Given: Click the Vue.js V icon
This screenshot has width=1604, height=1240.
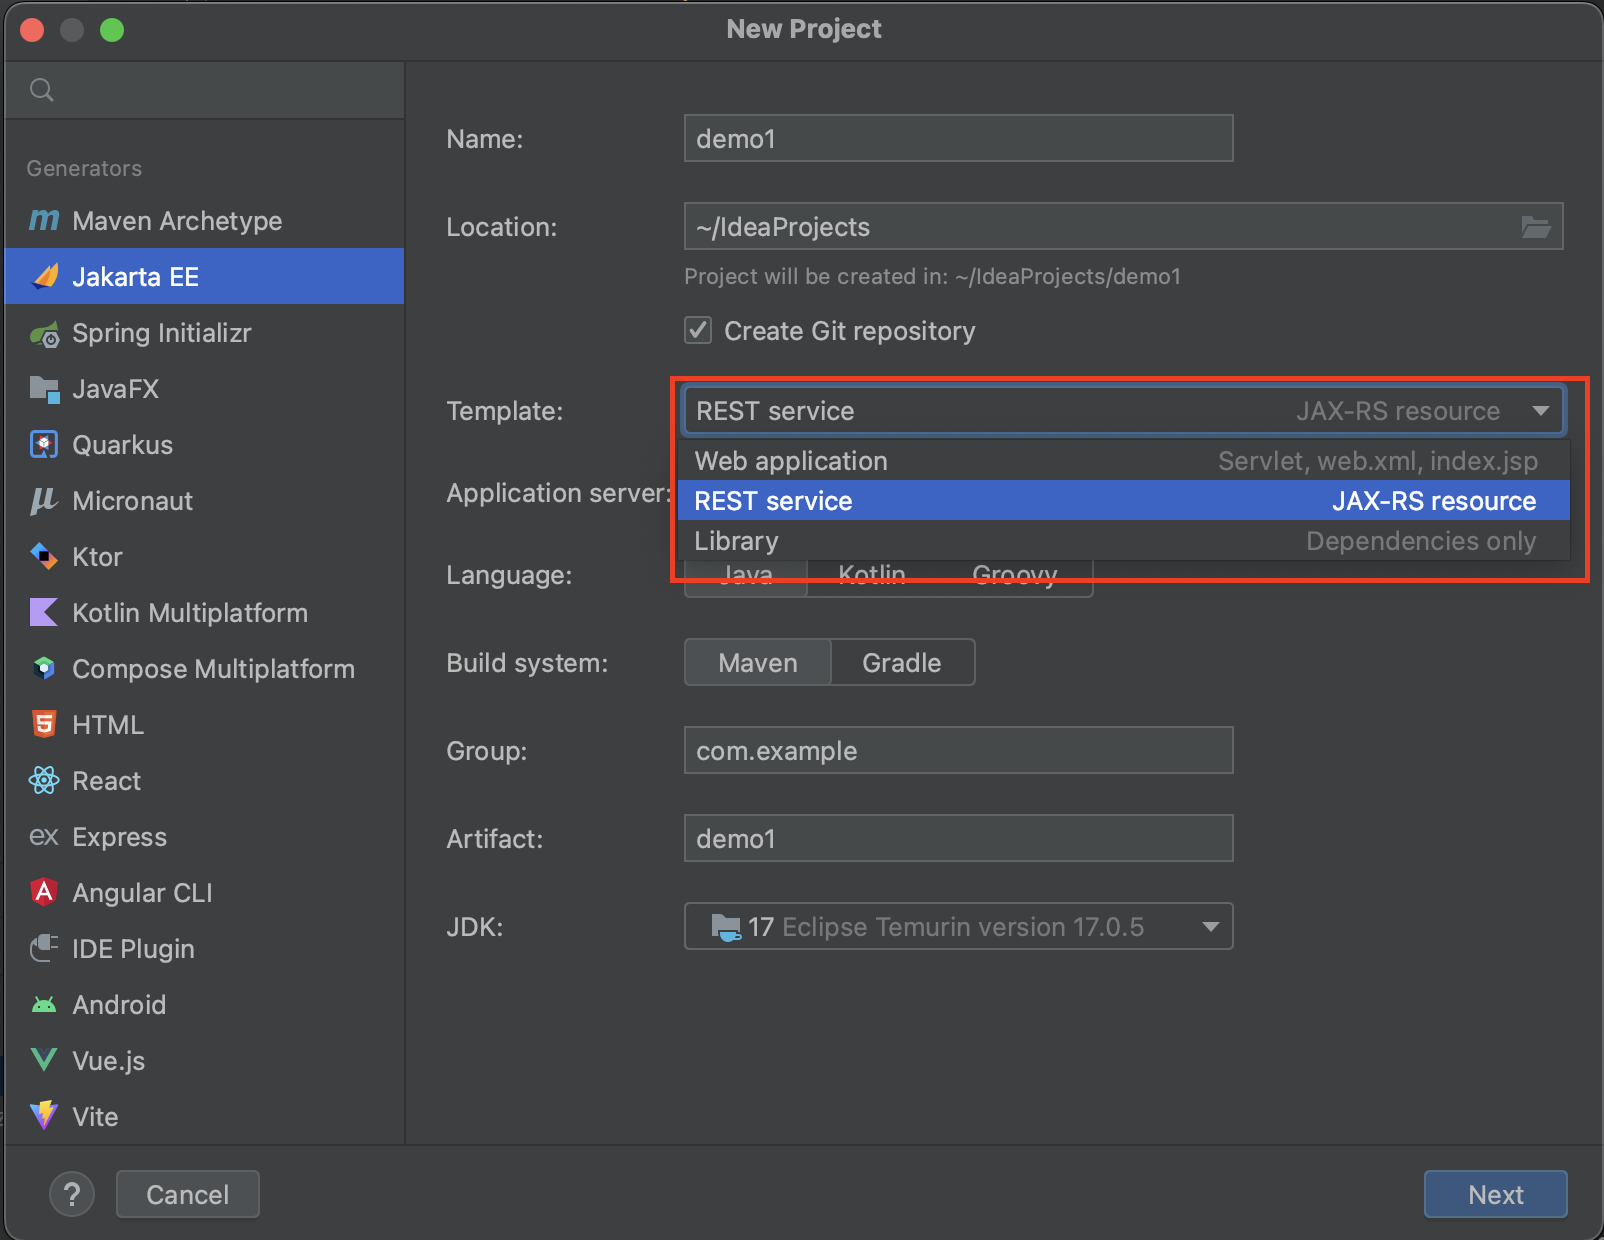Looking at the screenshot, I should [x=44, y=1060].
